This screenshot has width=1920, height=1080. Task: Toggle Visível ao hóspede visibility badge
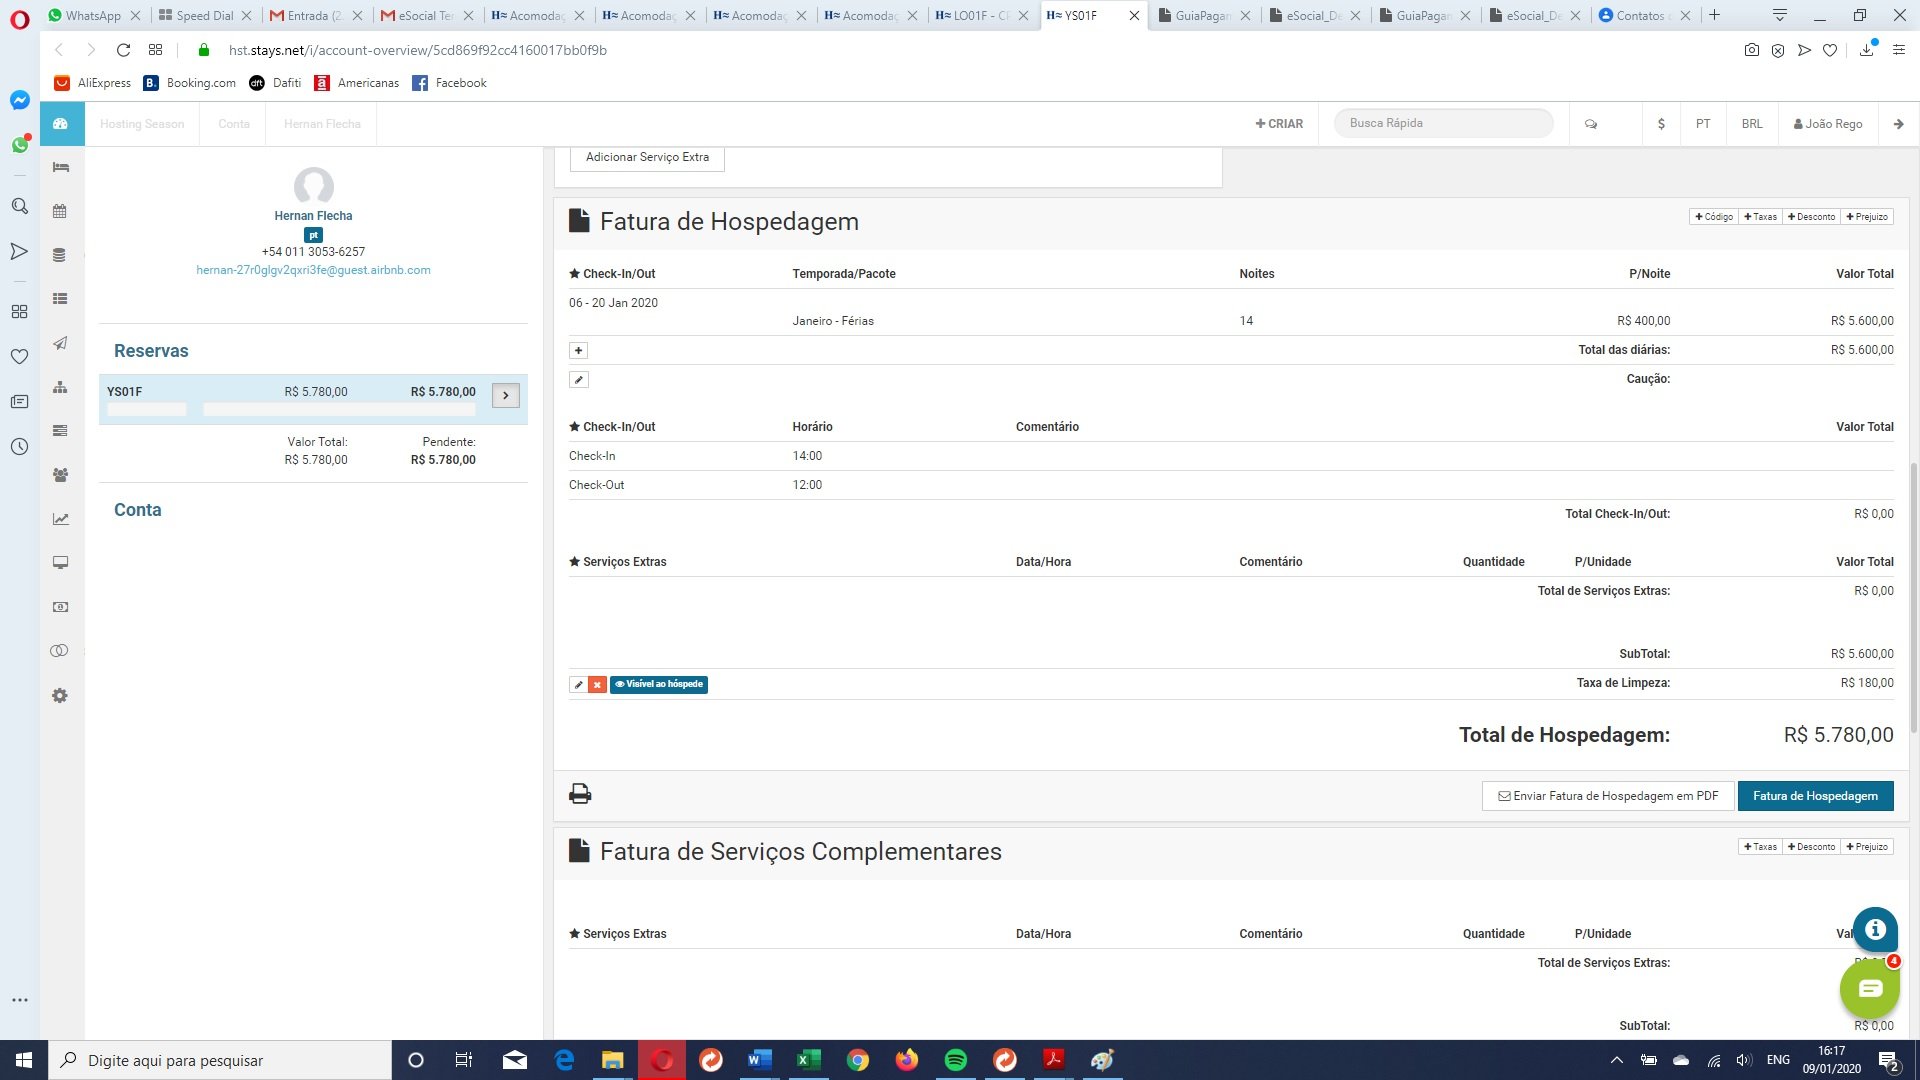658,684
